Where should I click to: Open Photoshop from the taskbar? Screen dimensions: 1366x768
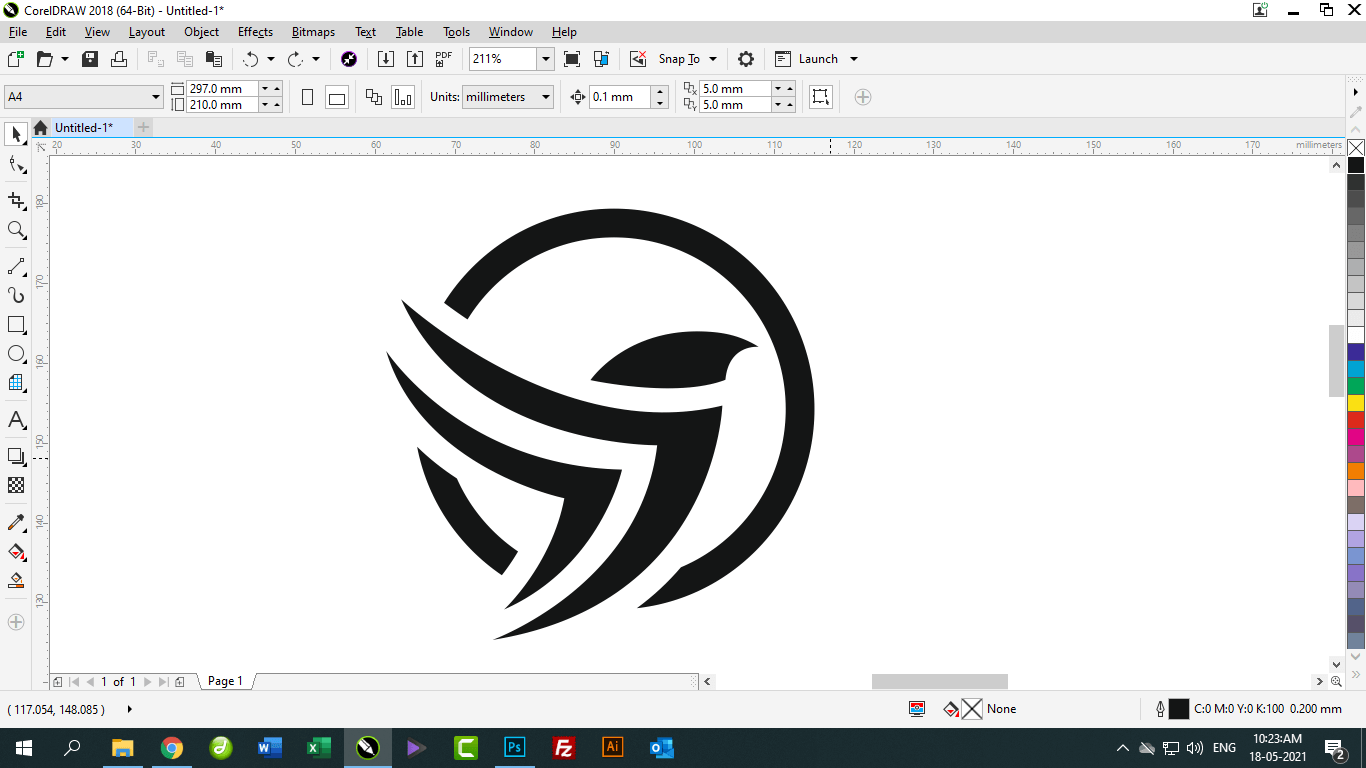pos(515,748)
